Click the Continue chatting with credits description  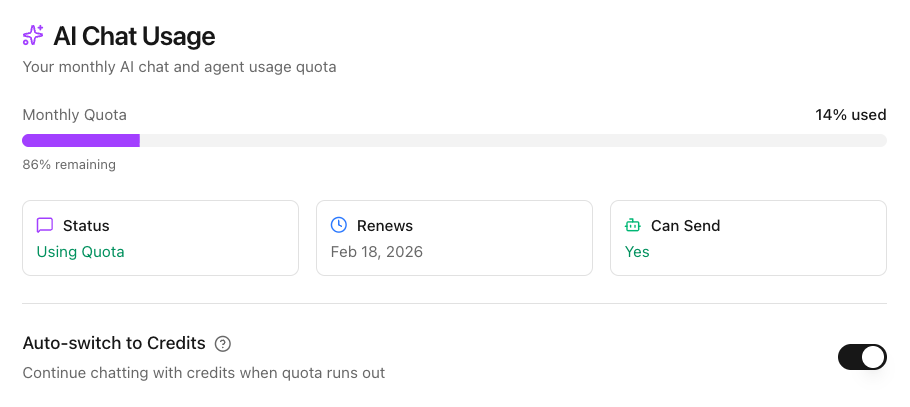pyautogui.click(x=204, y=373)
